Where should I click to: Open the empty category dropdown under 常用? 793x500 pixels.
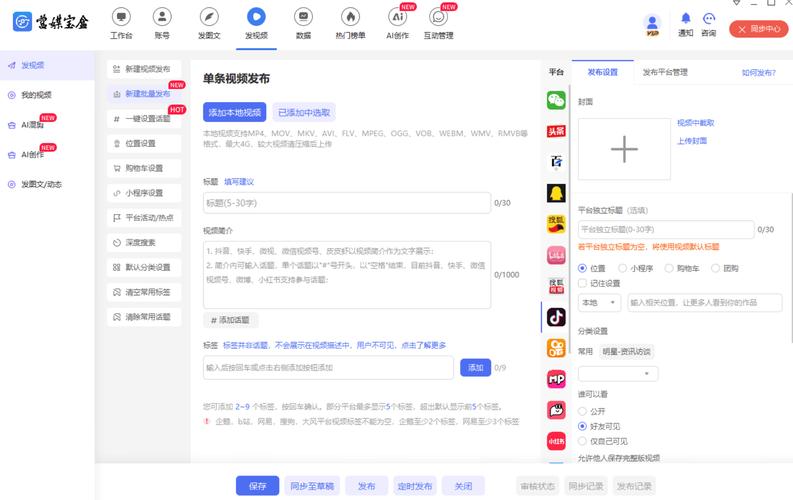pyautogui.click(x=618, y=374)
